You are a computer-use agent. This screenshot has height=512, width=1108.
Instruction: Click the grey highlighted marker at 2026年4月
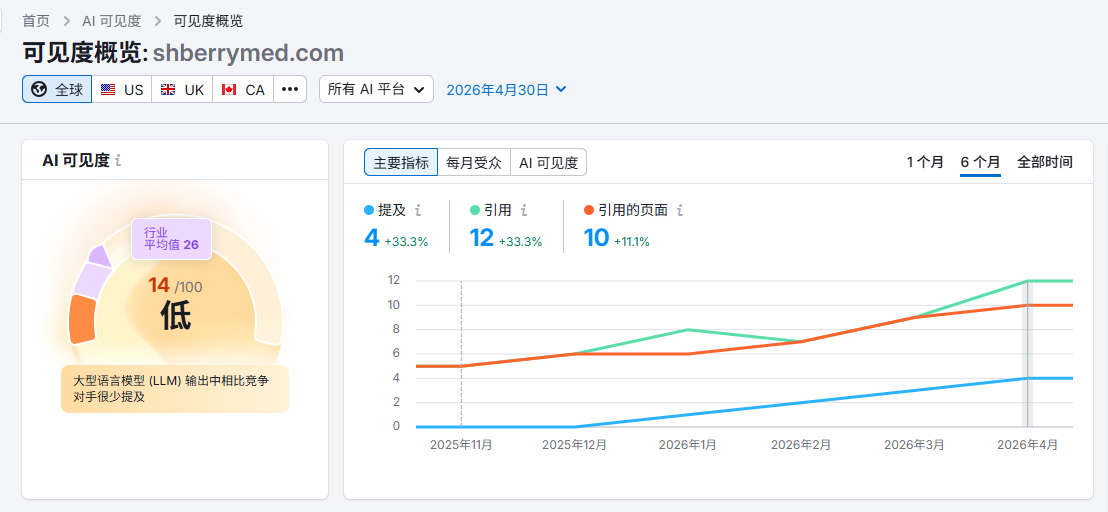(x=1029, y=354)
